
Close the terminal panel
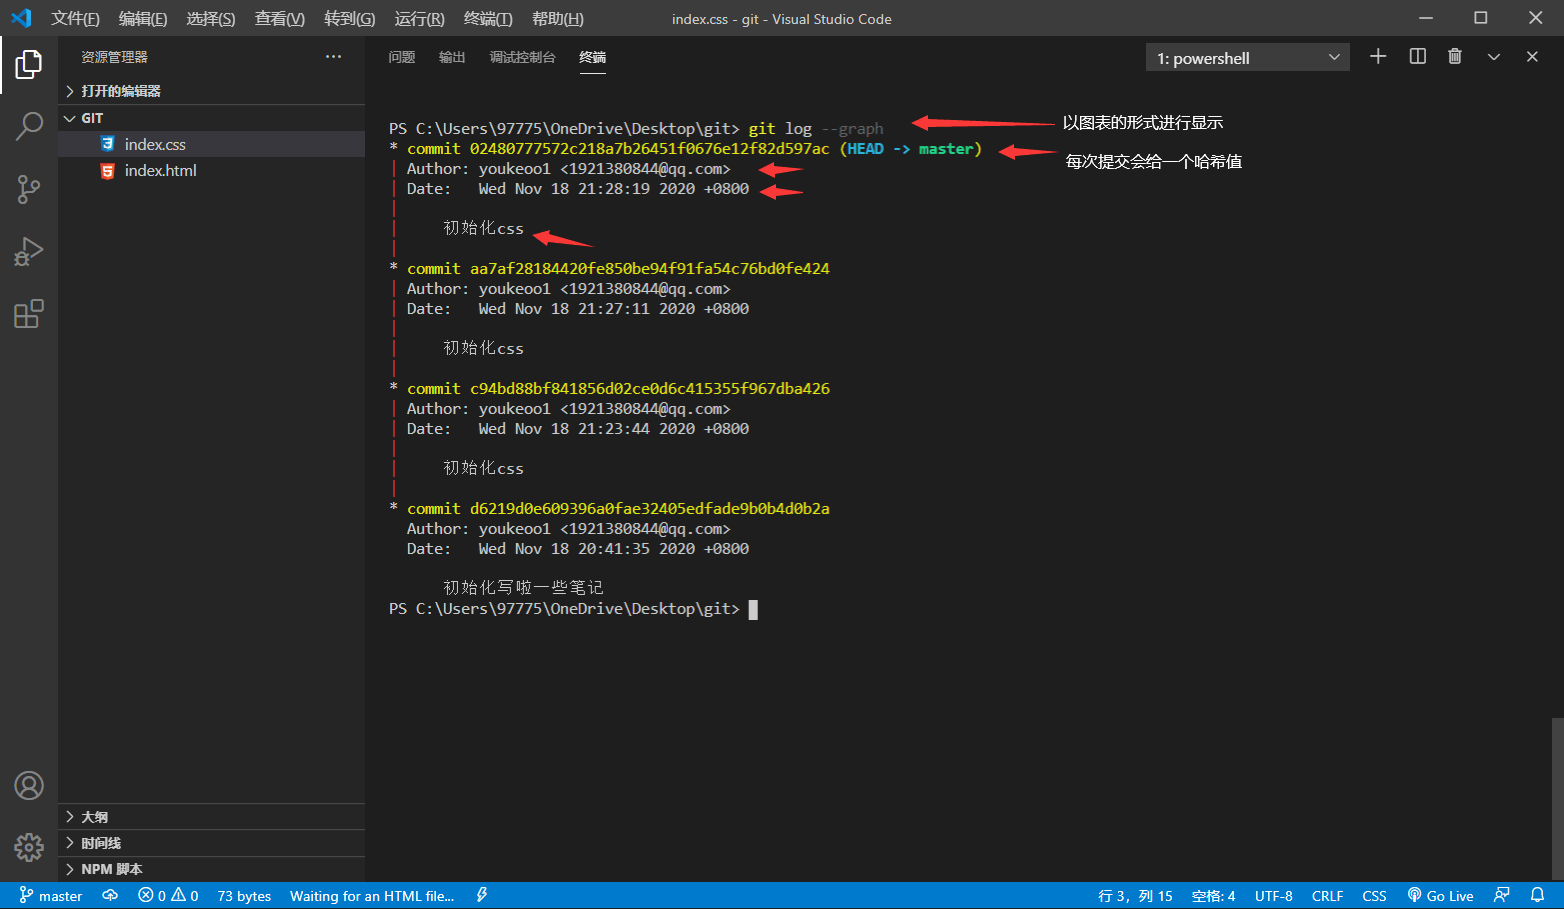[x=1532, y=57]
